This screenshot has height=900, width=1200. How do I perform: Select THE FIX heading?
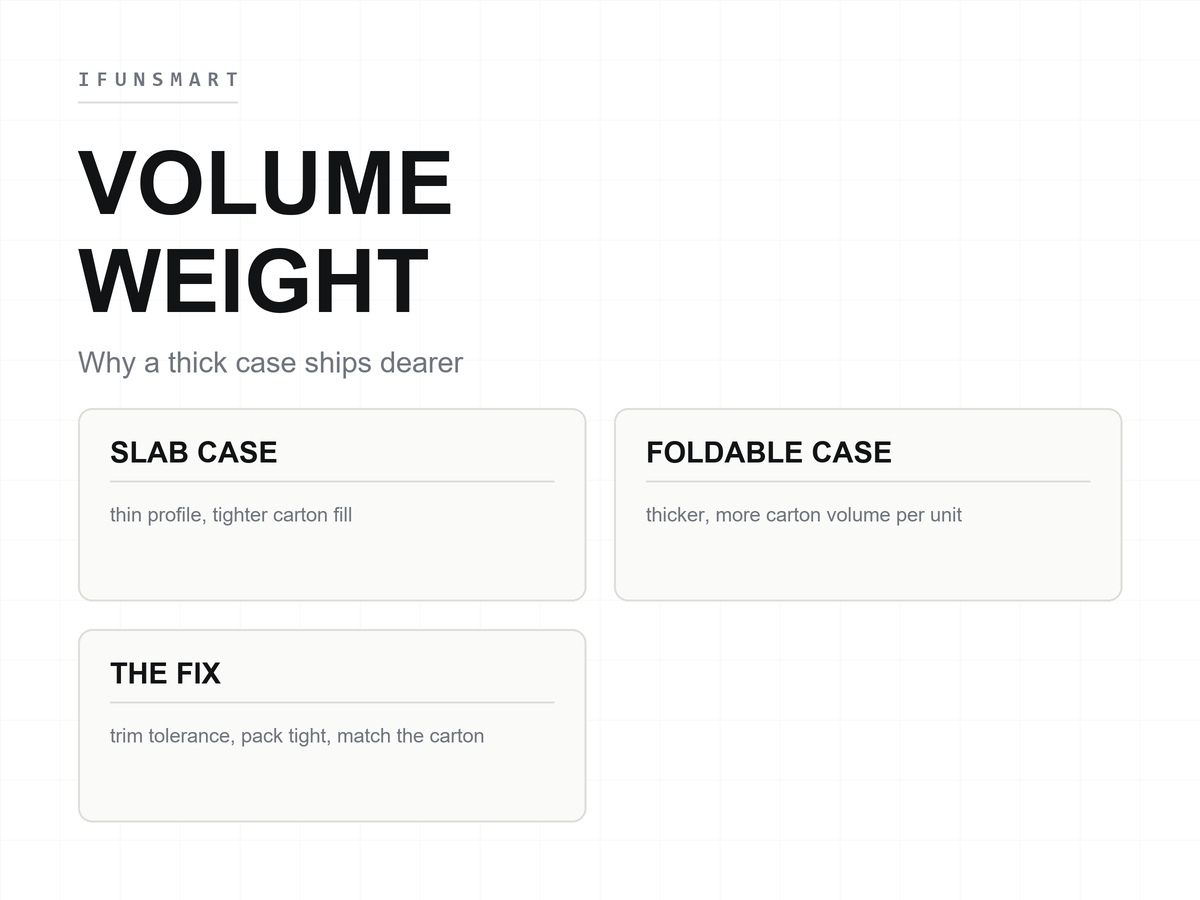click(x=165, y=673)
